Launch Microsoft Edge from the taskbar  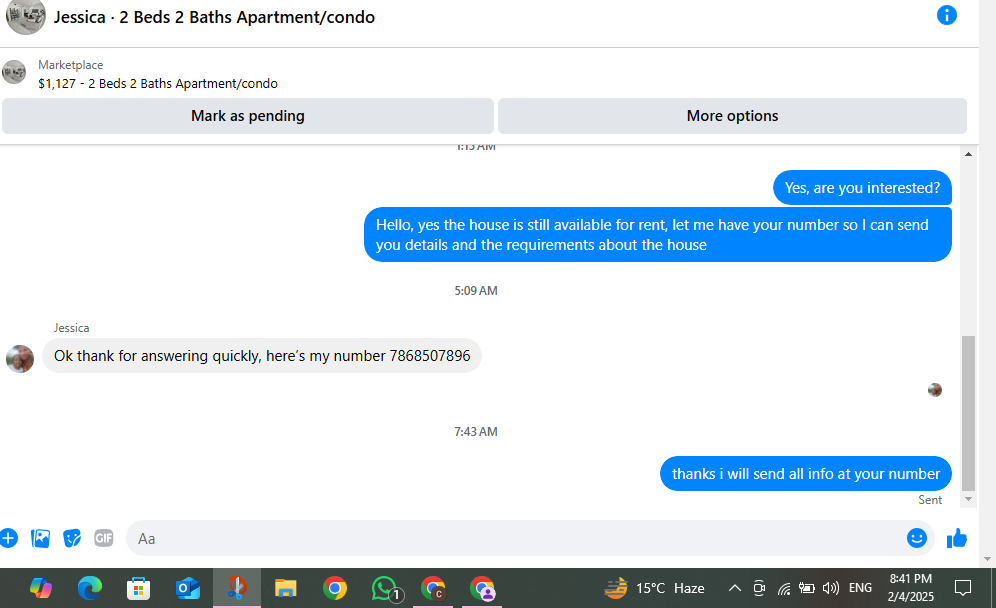pyautogui.click(x=90, y=588)
